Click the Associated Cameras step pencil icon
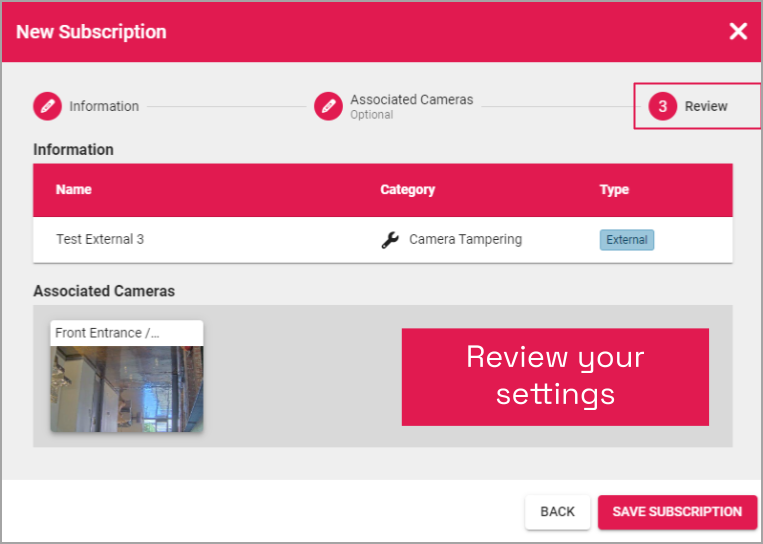The height and width of the screenshot is (544, 763). [x=328, y=106]
